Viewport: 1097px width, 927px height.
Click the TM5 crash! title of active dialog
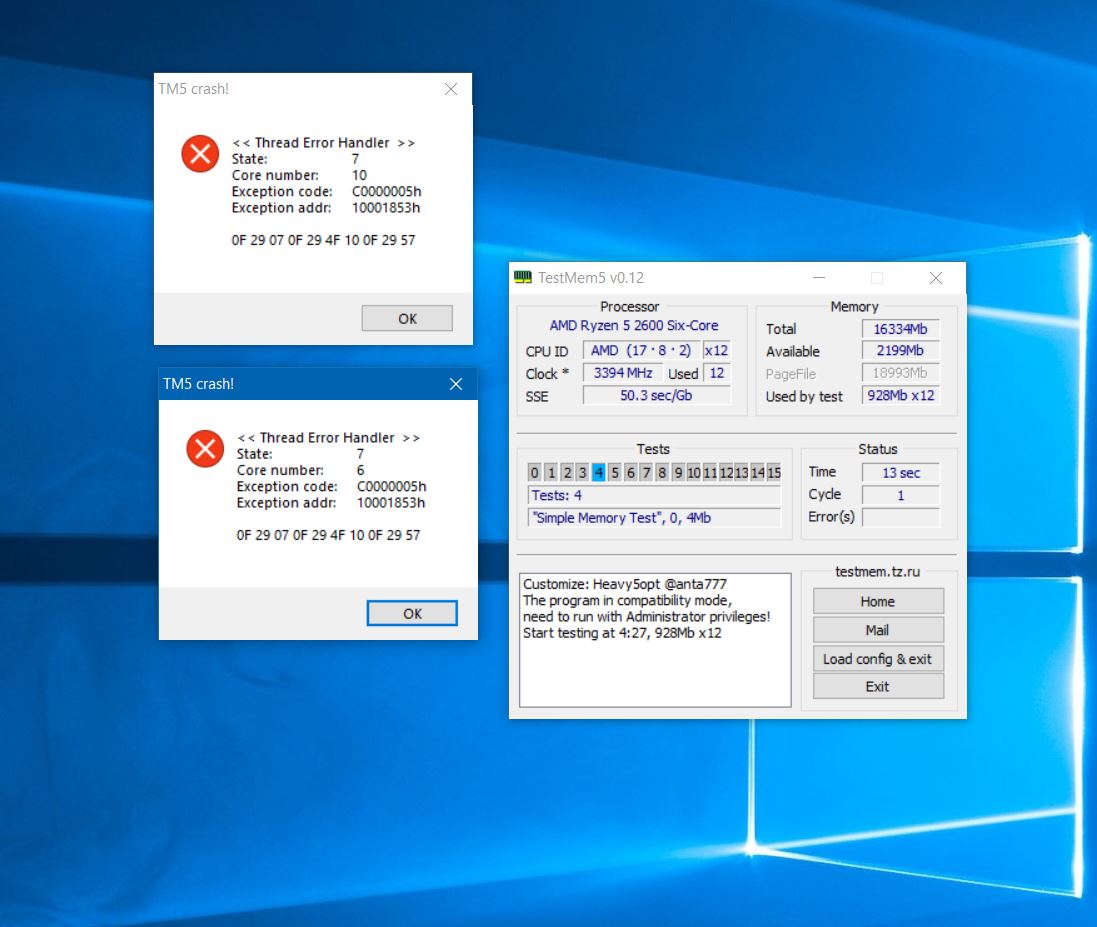[x=199, y=384]
